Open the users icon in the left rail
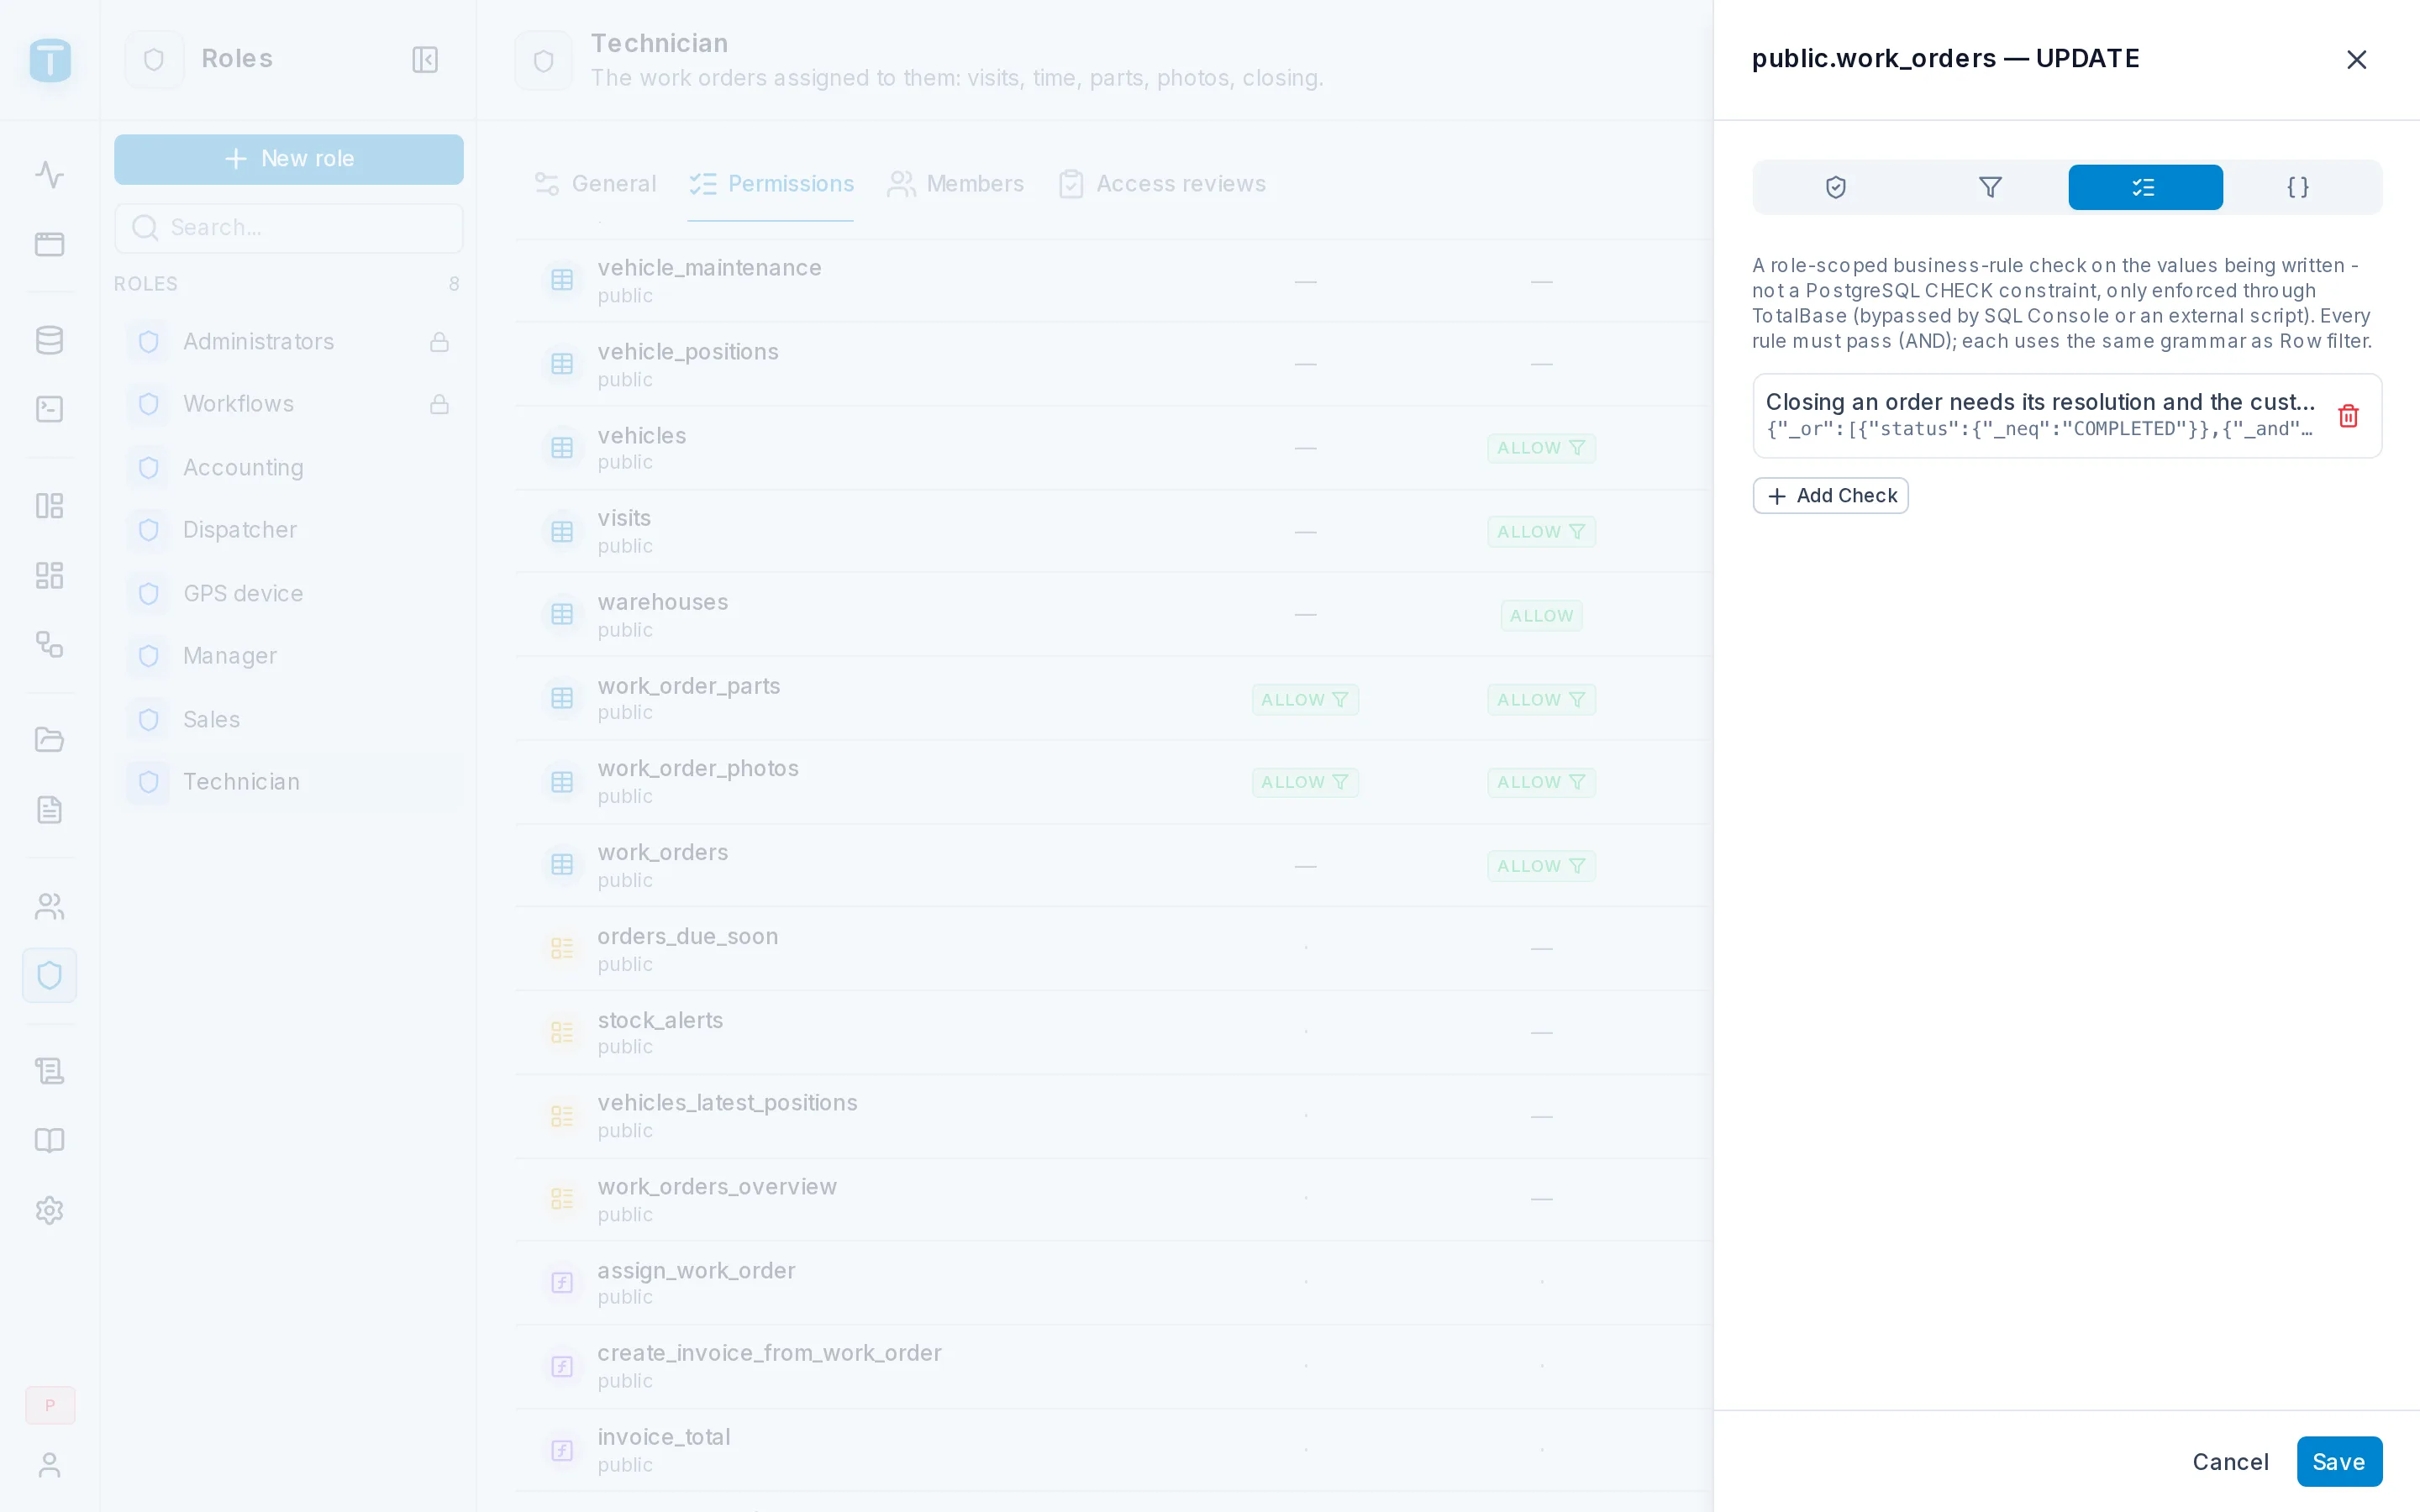2420x1512 pixels. pyautogui.click(x=49, y=906)
